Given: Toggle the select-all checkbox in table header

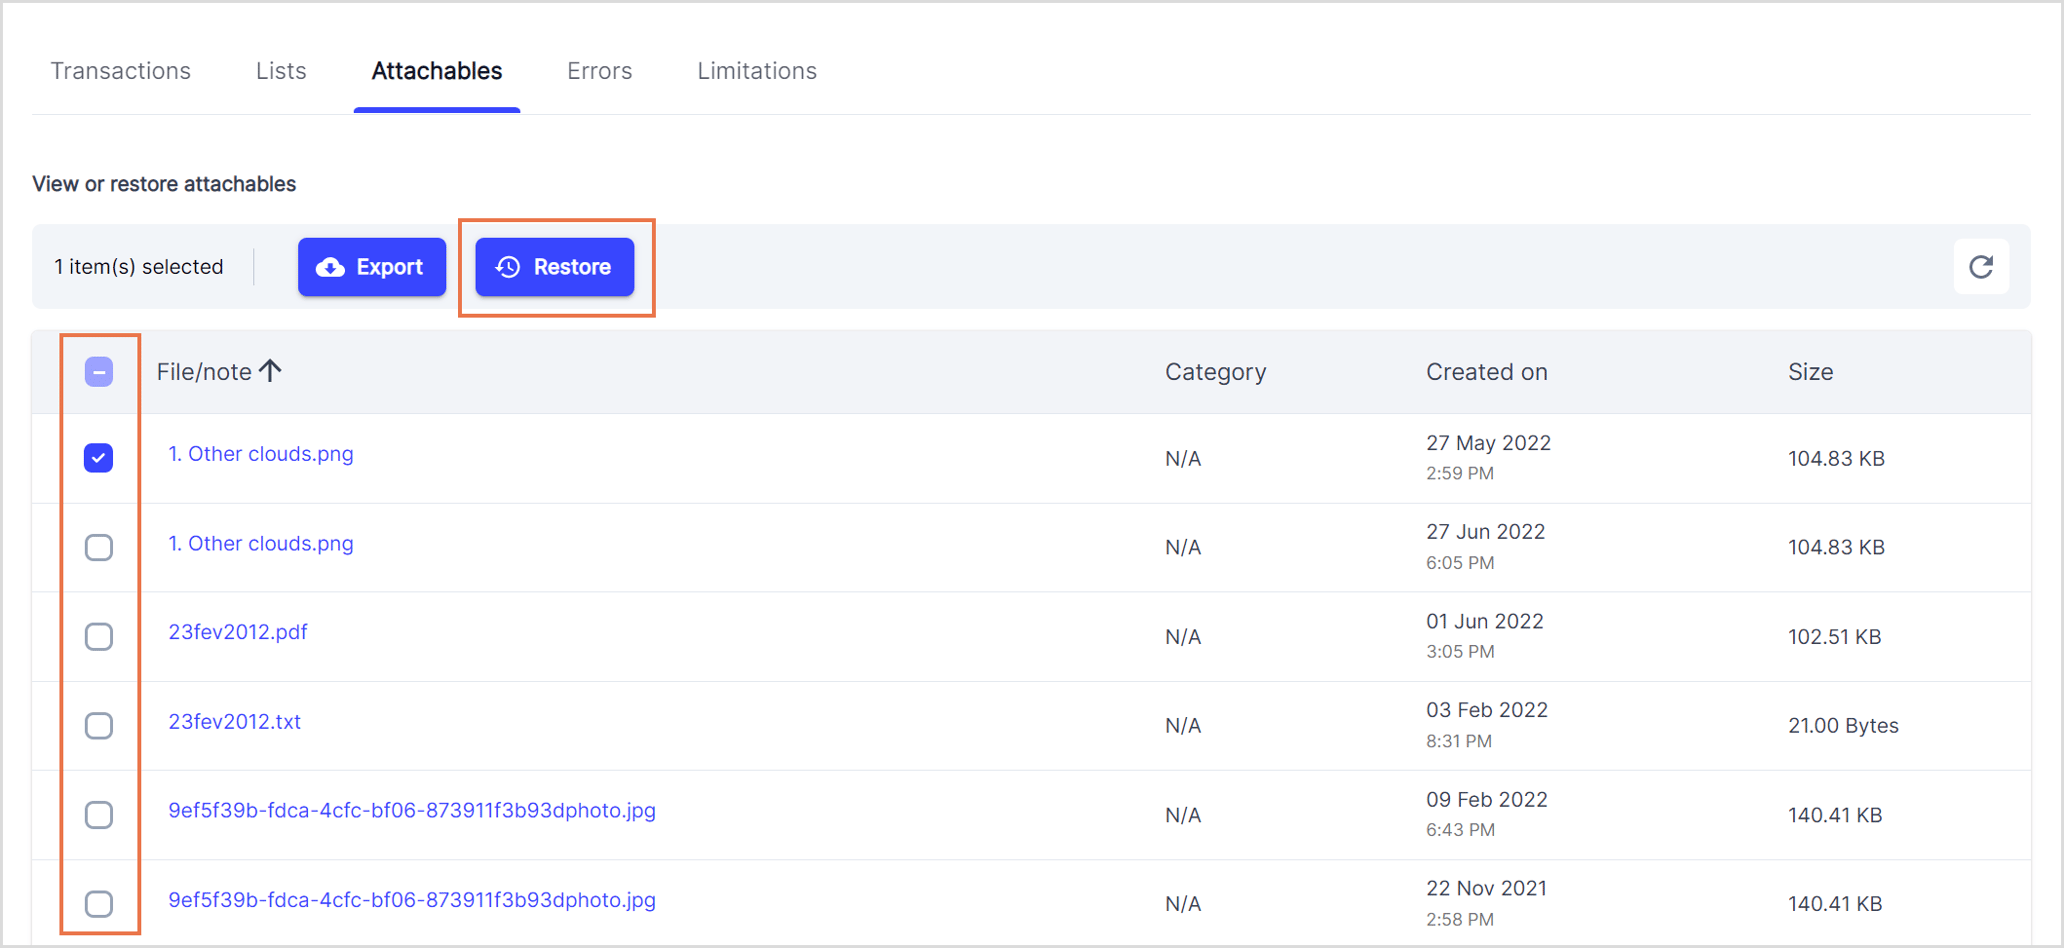Looking at the screenshot, I should point(99,371).
